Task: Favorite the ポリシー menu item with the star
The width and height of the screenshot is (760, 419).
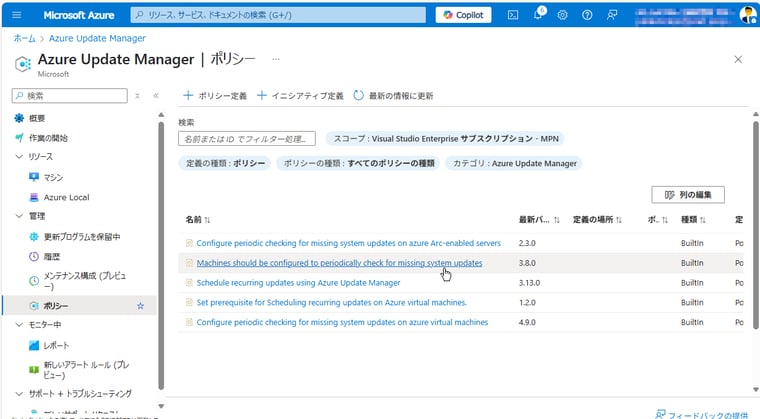Action: coord(140,306)
